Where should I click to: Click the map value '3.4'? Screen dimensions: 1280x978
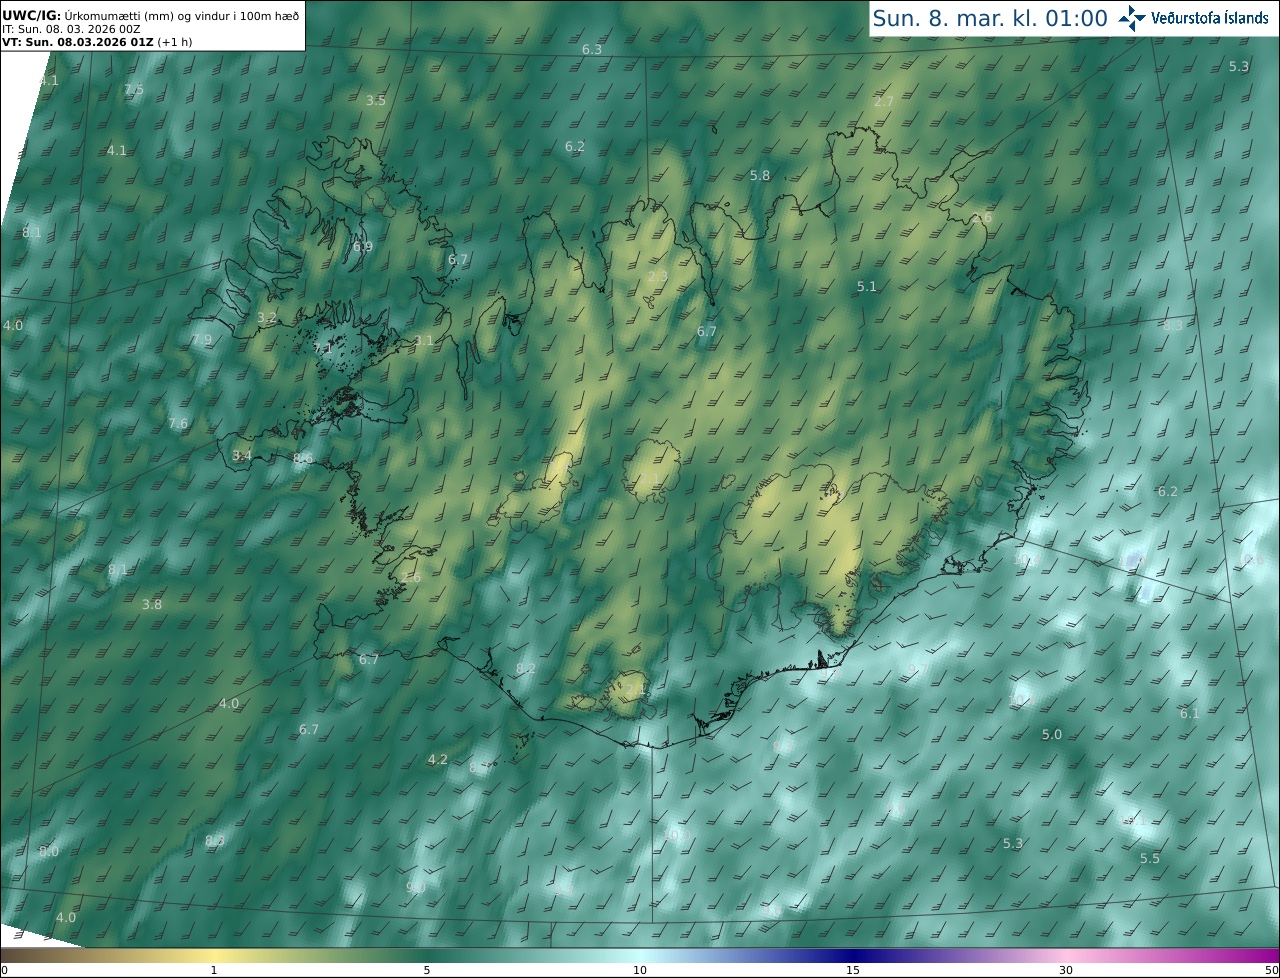[x=242, y=456]
